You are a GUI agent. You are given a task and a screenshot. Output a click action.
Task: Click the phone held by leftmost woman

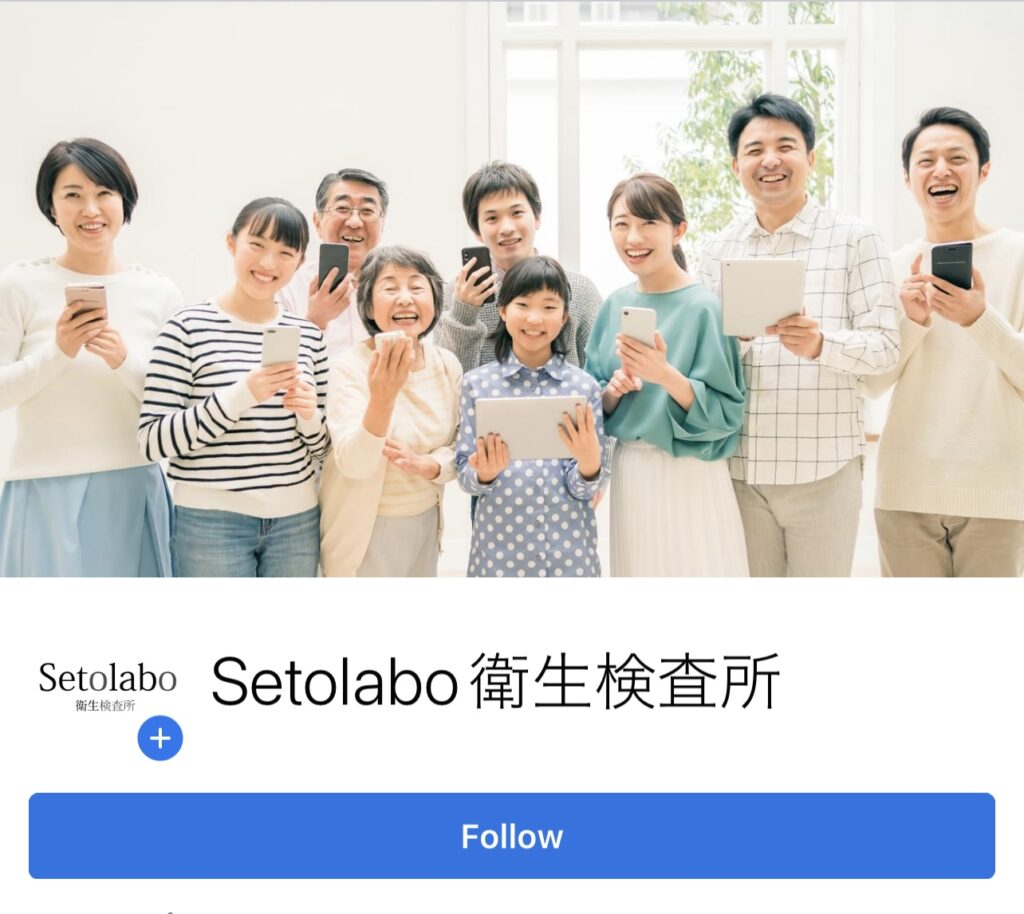click(86, 300)
